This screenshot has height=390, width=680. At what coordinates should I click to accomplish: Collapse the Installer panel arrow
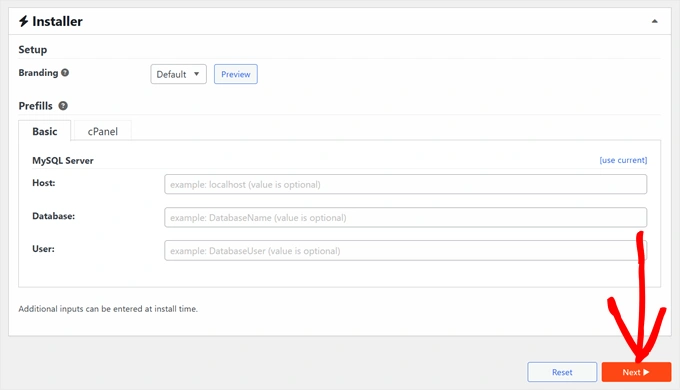coord(654,21)
